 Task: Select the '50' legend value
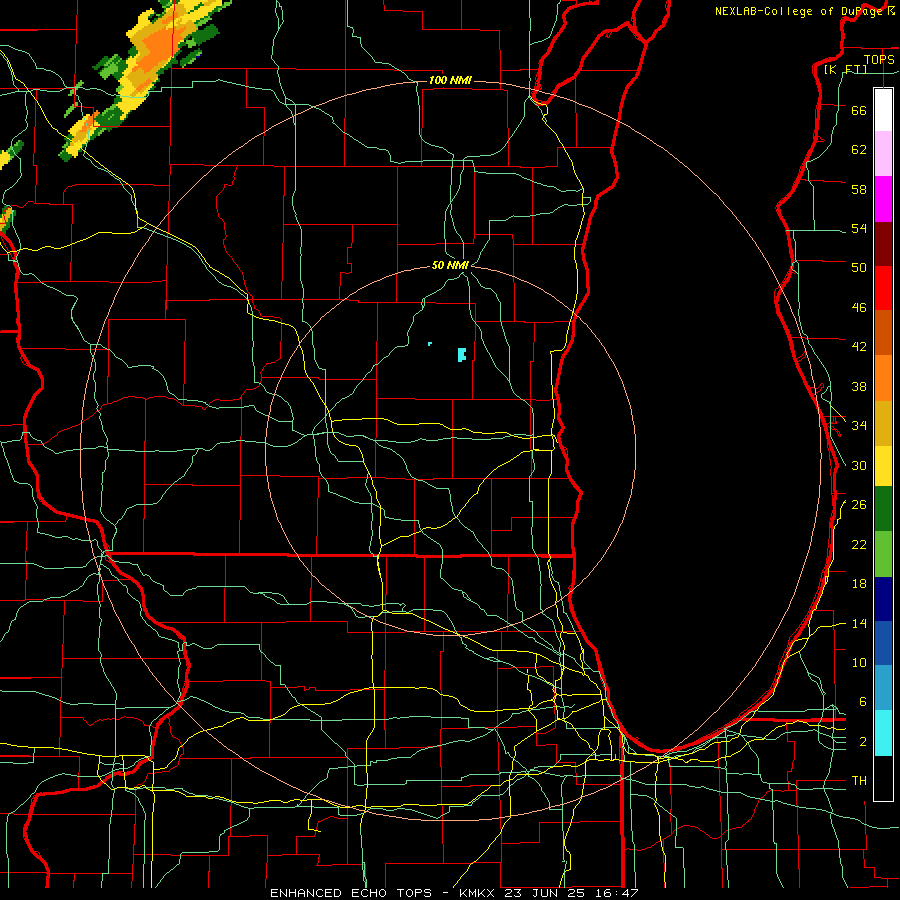point(859,267)
